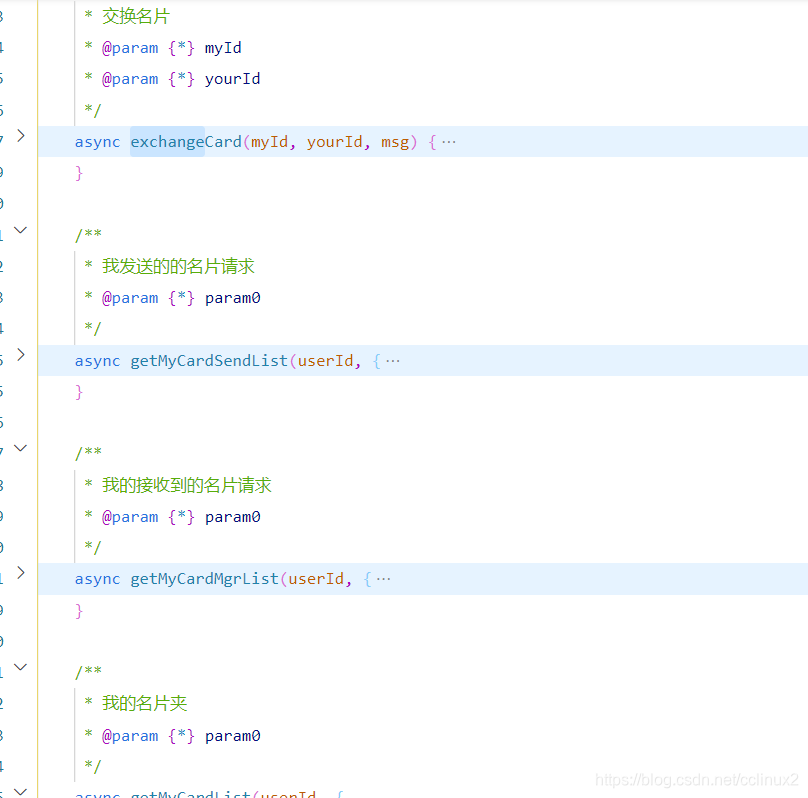Screen dimensions: 808x798
Task: Collapse comment block above getMyCardSendList
Action: pos(20,230)
